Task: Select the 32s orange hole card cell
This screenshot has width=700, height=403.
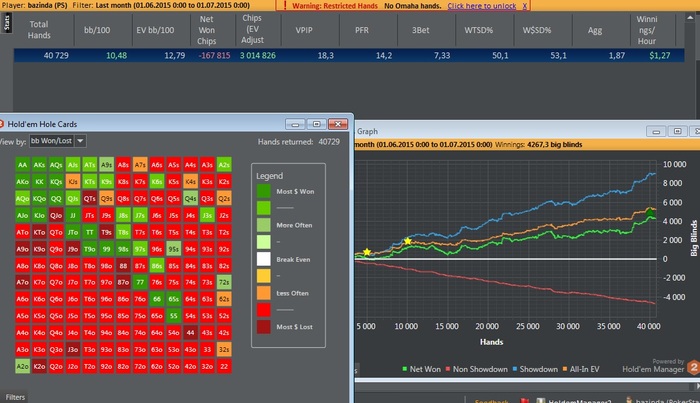Action: coord(224,349)
